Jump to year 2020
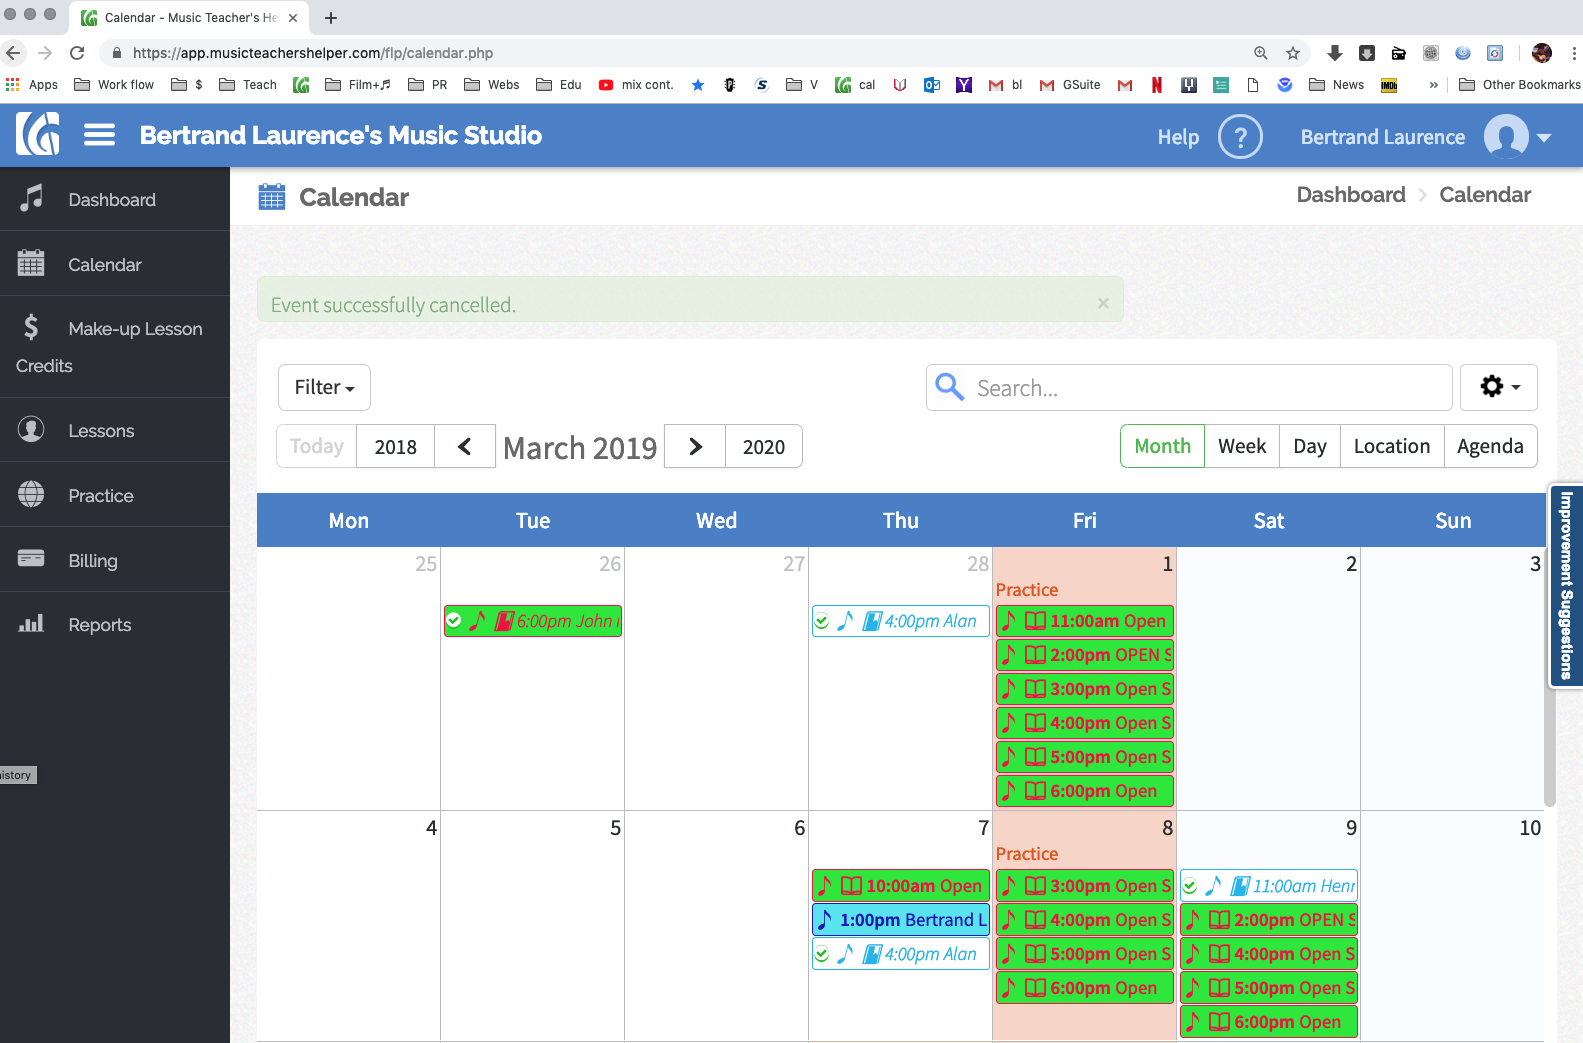 point(764,447)
